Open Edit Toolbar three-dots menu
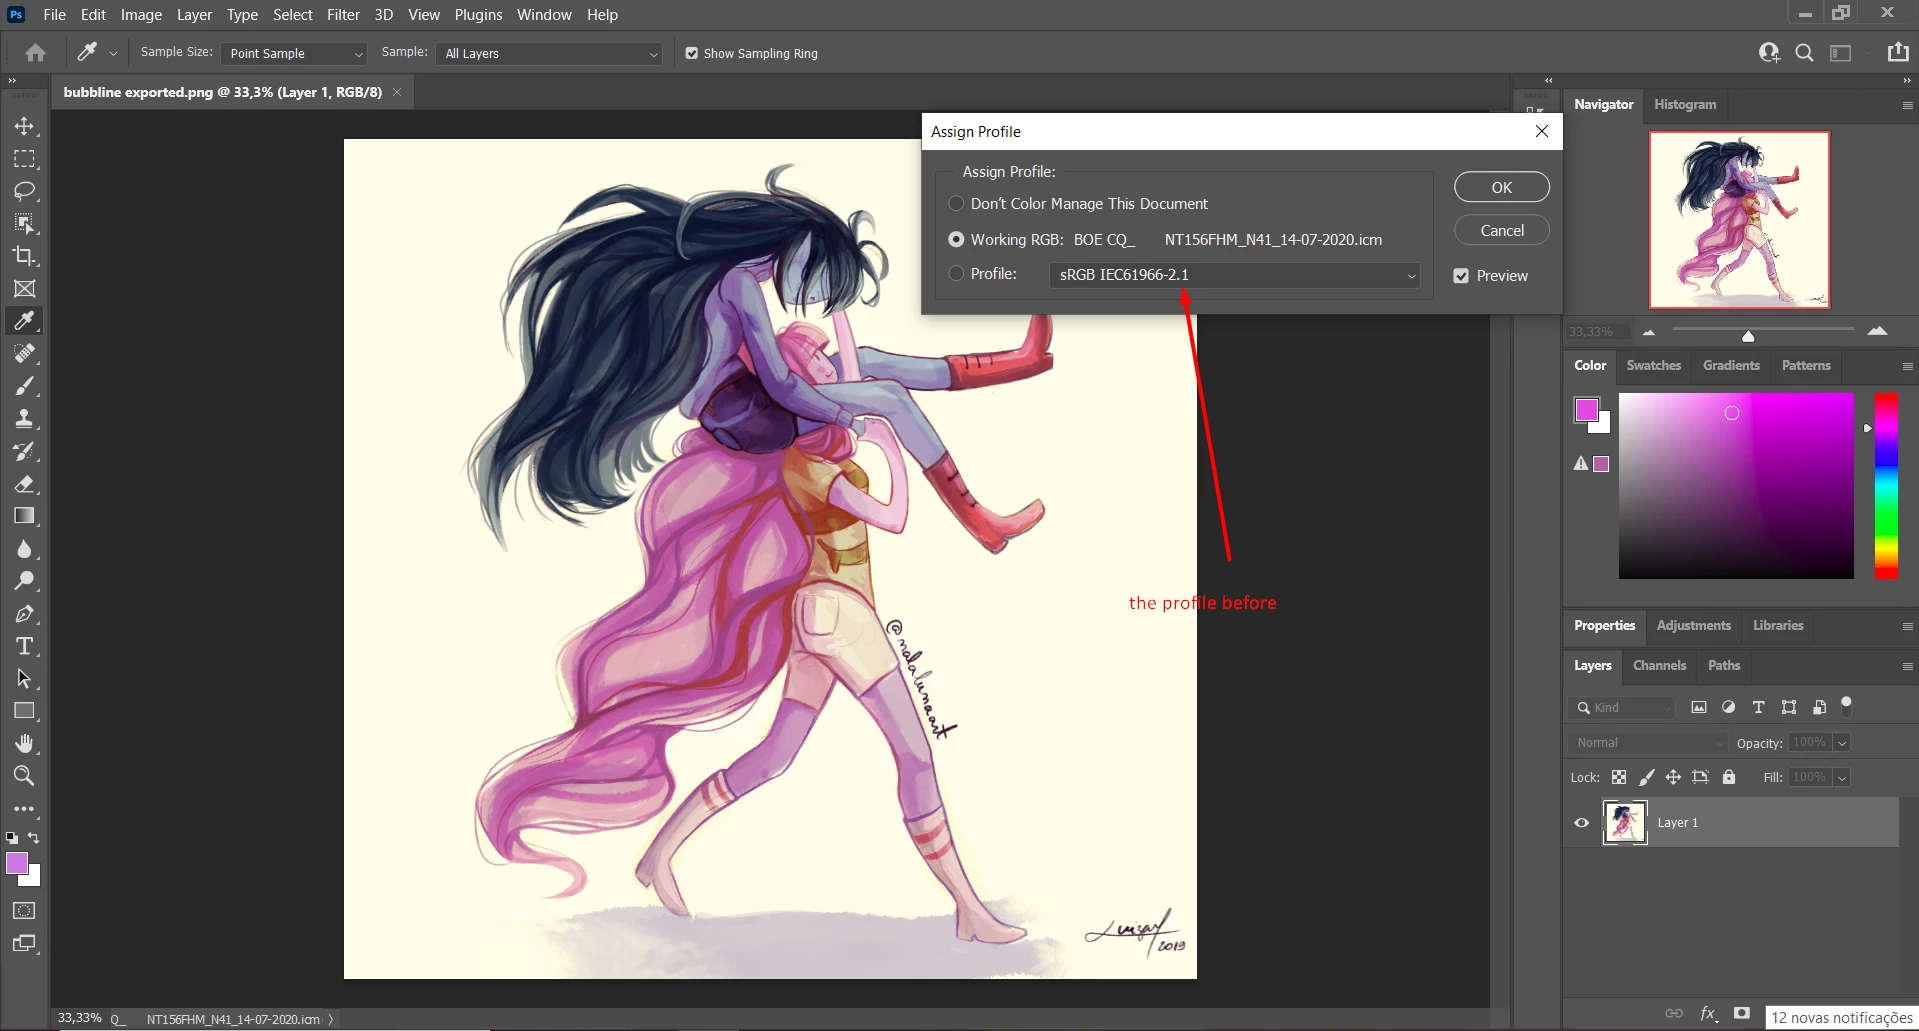The image size is (1919, 1031). tap(25, 809)
